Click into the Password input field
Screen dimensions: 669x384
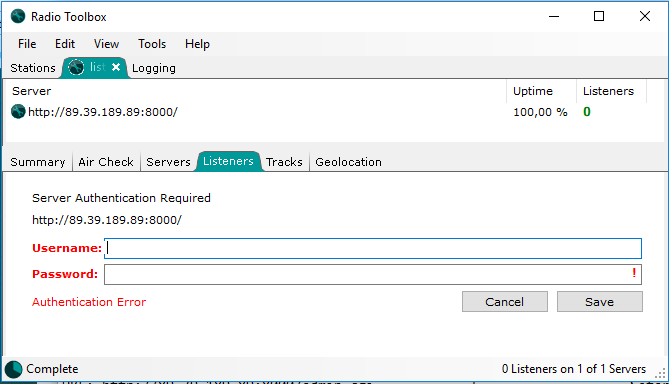[373, 274]
